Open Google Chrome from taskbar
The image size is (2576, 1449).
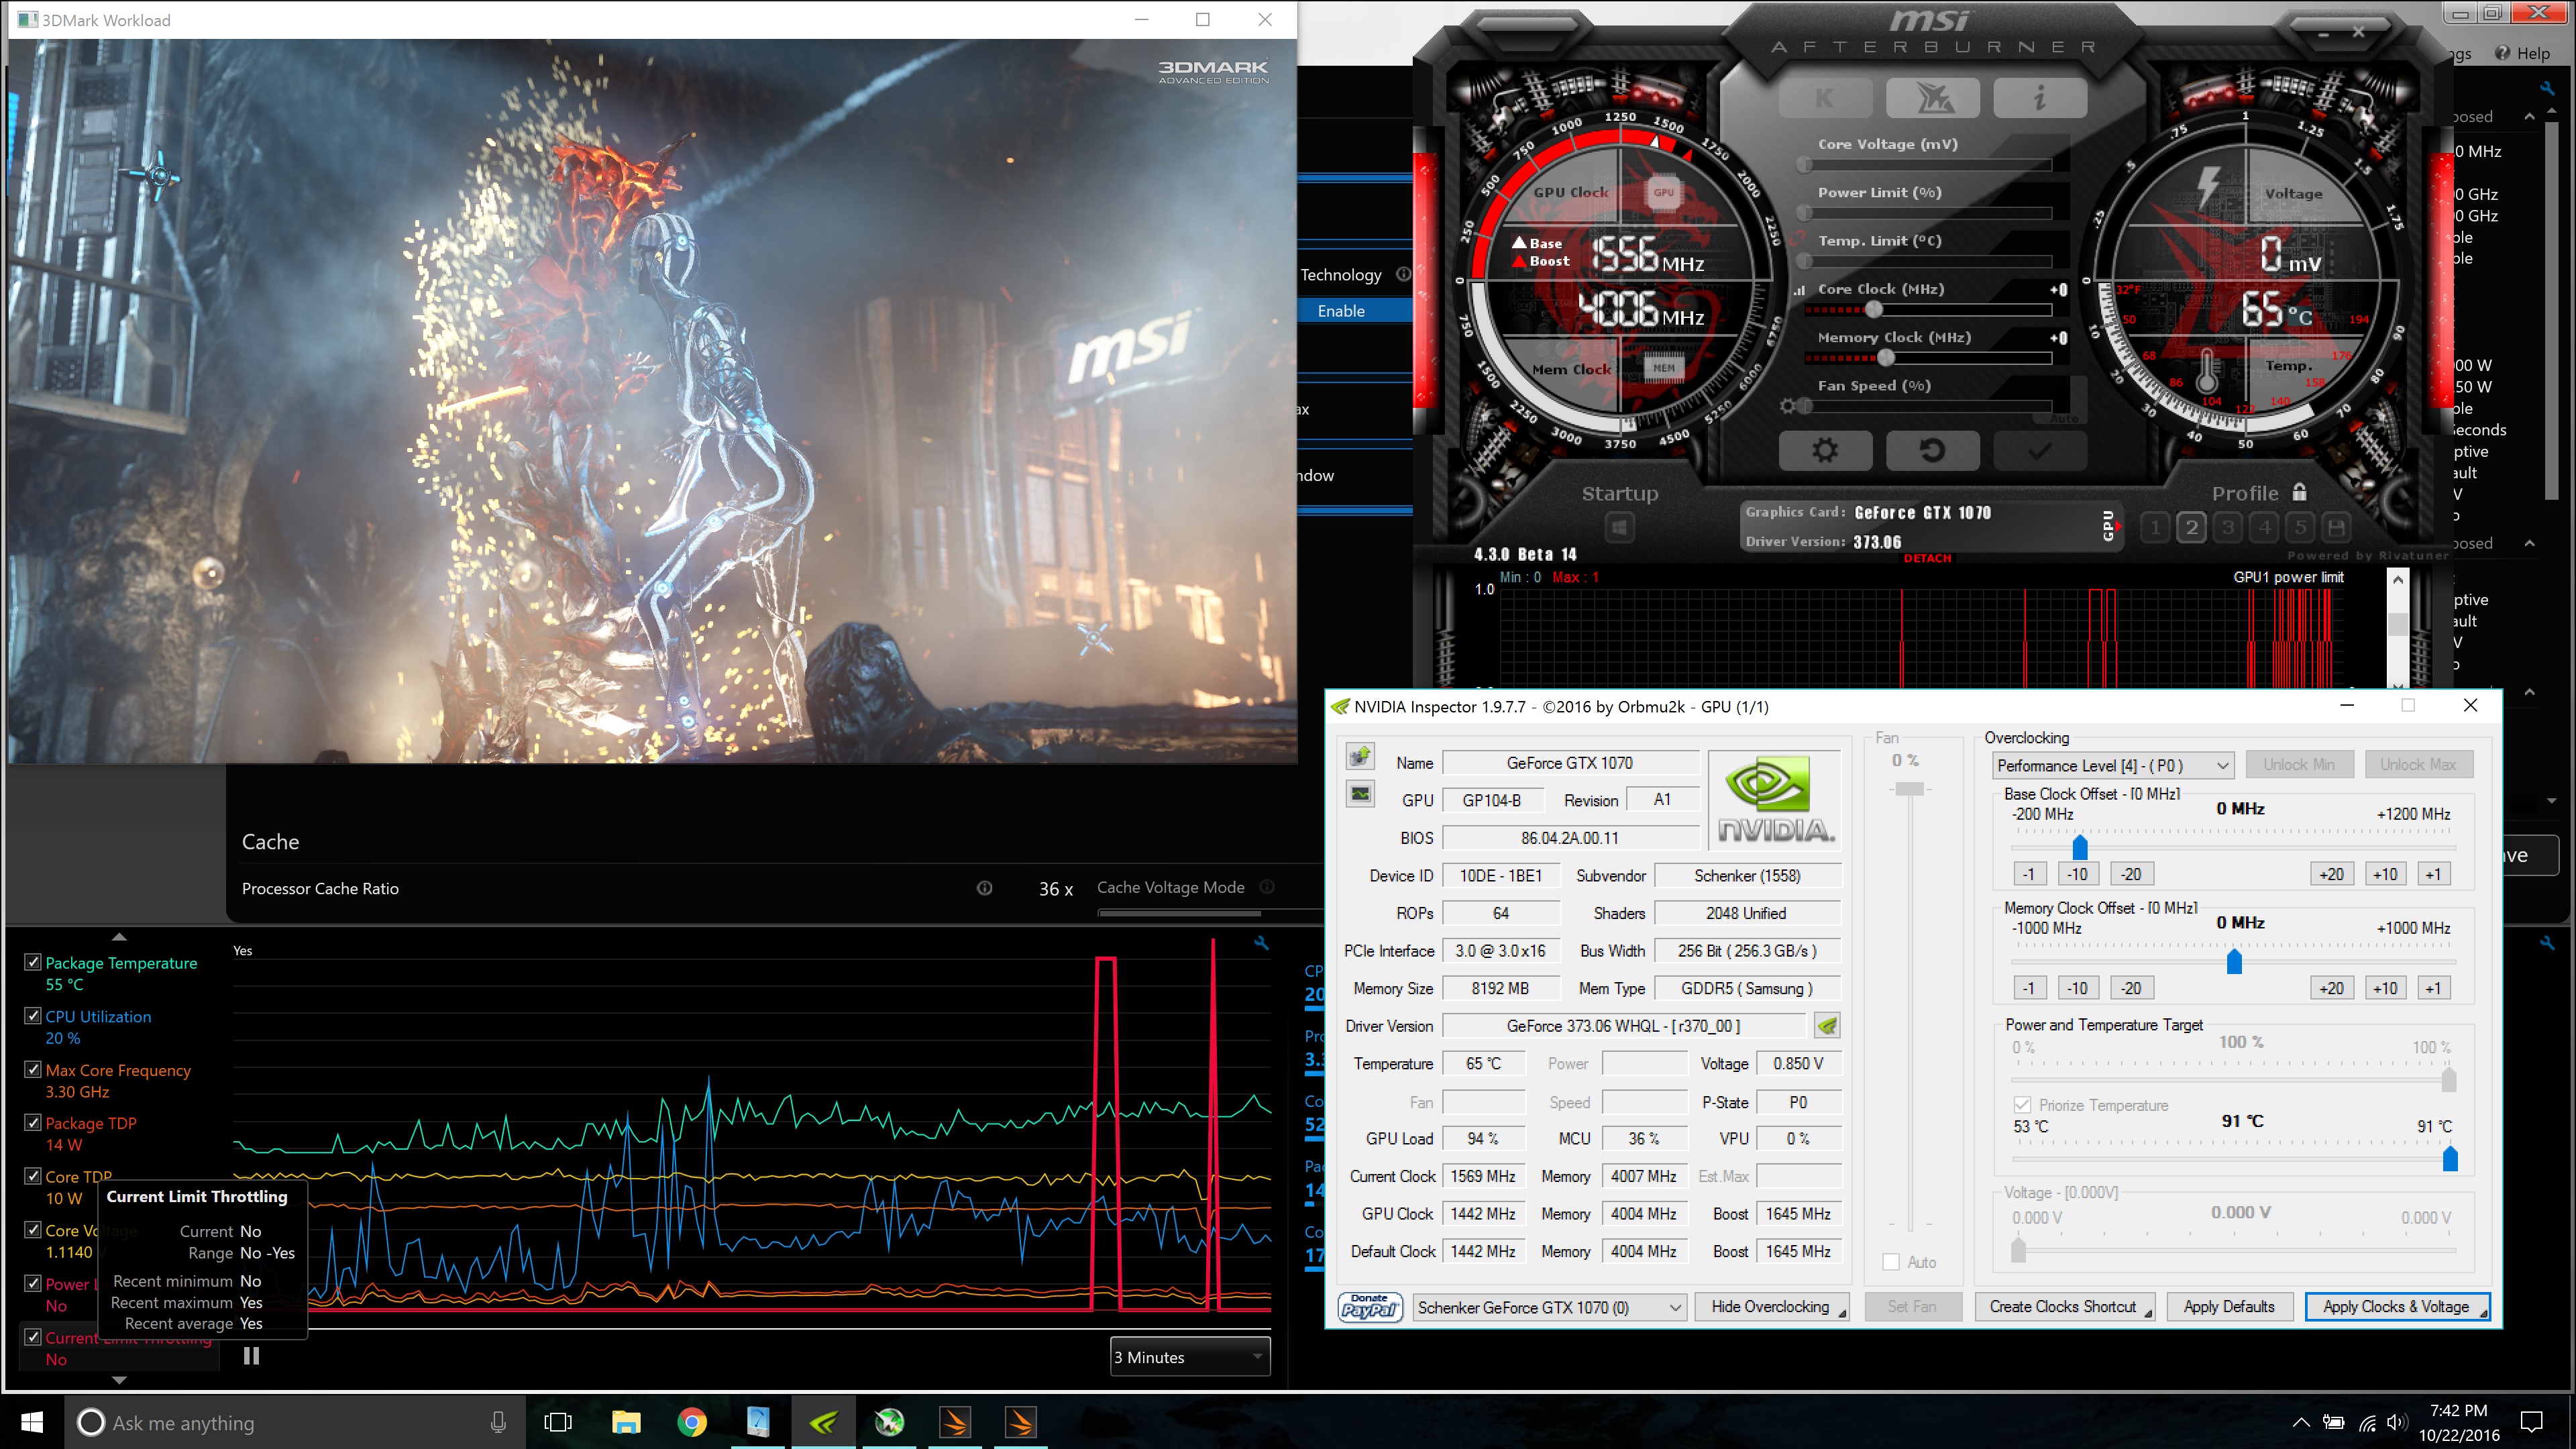[692, 1422]
